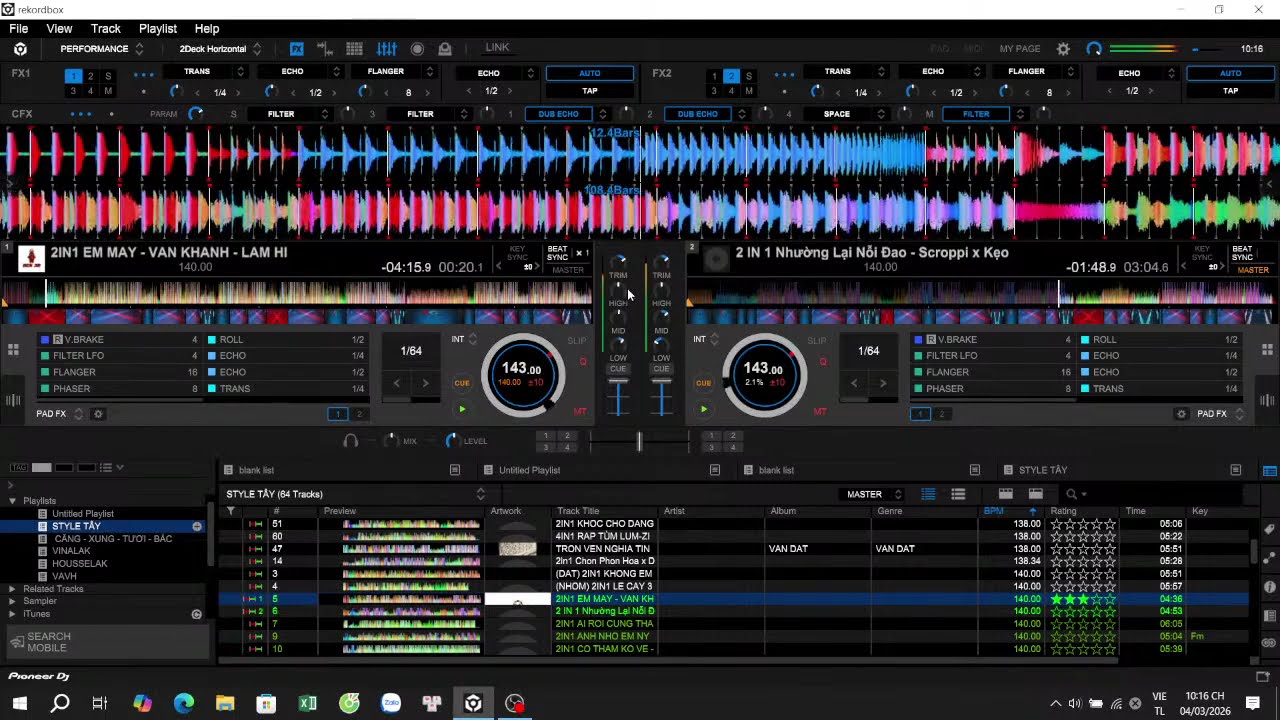Open the search magnifier in browser
This screenshot has height=720, width=1280.
point(1071,494)
